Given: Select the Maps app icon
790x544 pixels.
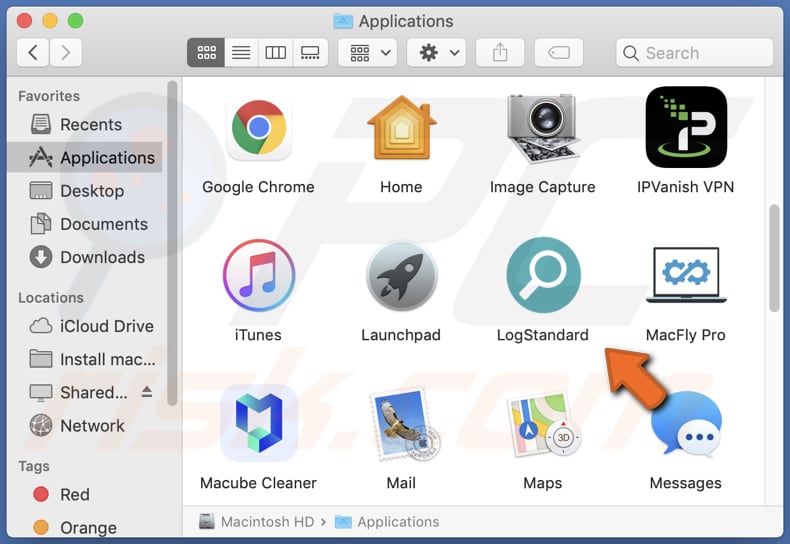Looking at the screenshot, I should pos(544,424).
